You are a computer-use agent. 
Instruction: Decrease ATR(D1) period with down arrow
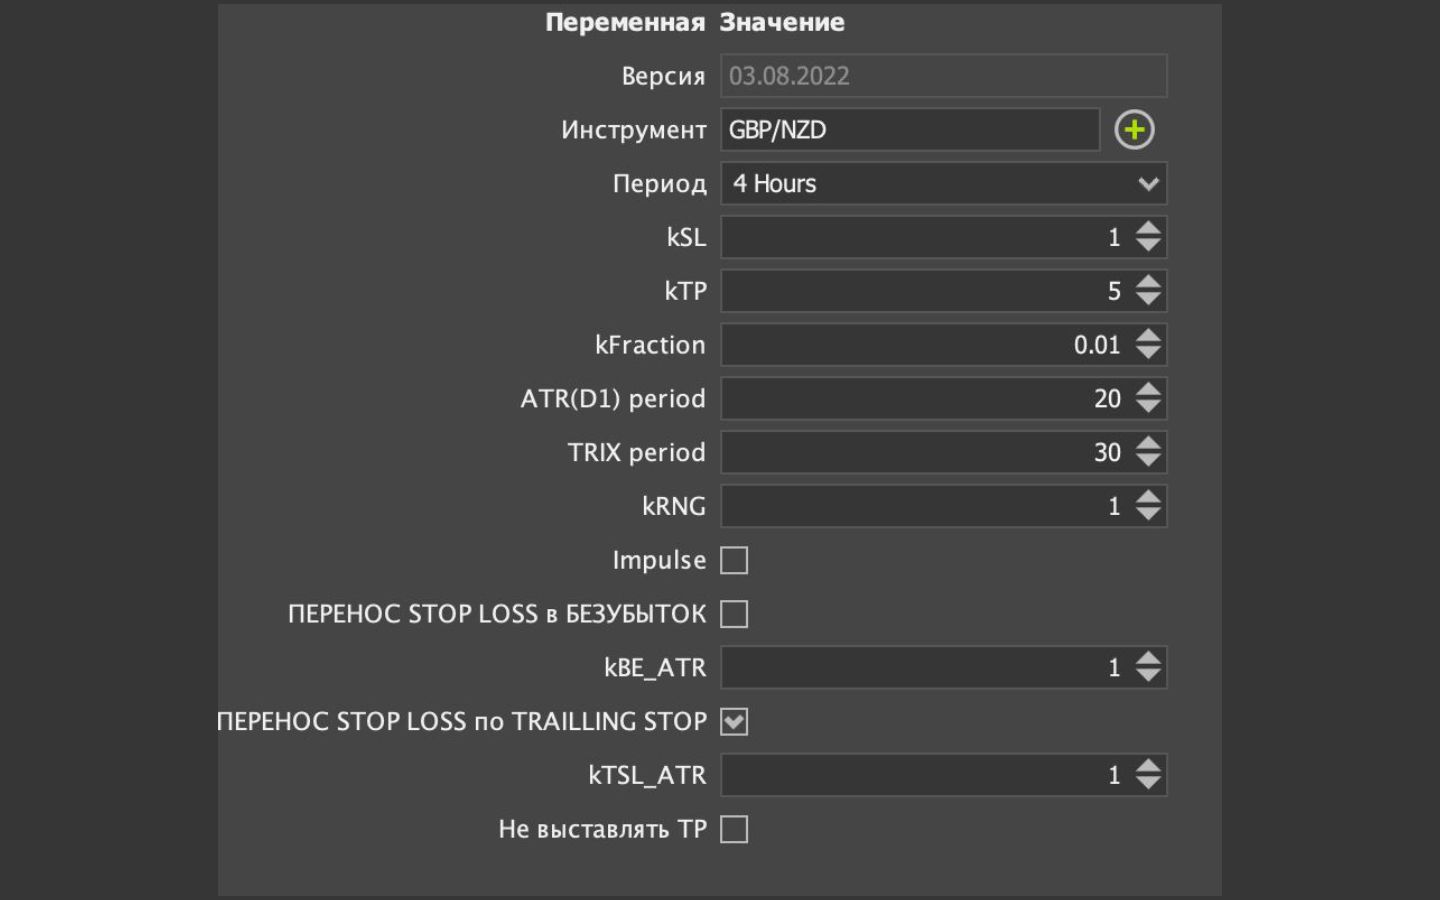click(1148, 407)
